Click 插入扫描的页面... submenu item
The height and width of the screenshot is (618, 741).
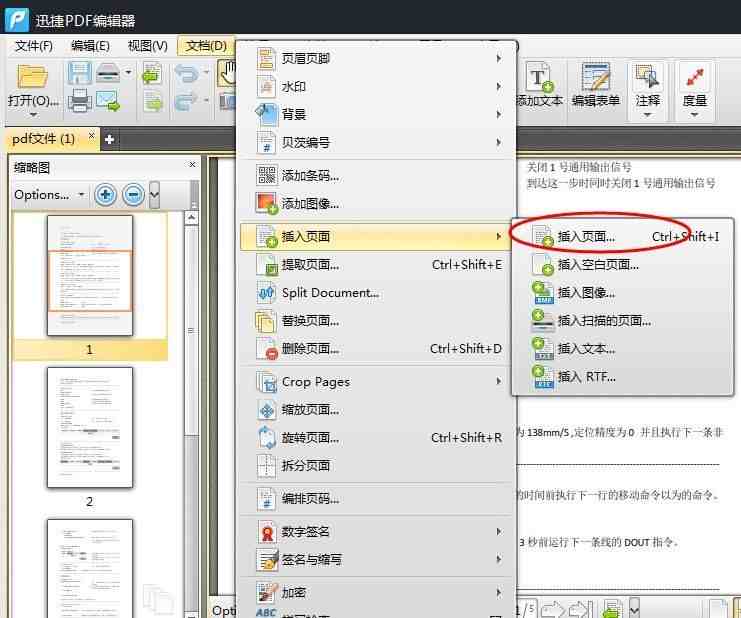tap(624, 321)
